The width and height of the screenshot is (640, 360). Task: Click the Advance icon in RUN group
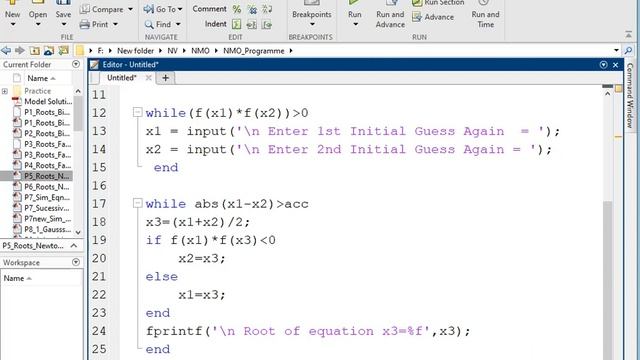(417, 17)
